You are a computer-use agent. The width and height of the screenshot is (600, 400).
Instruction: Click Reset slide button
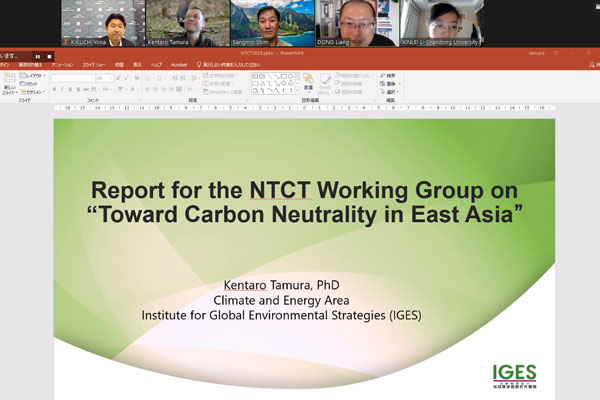[29, 83]
